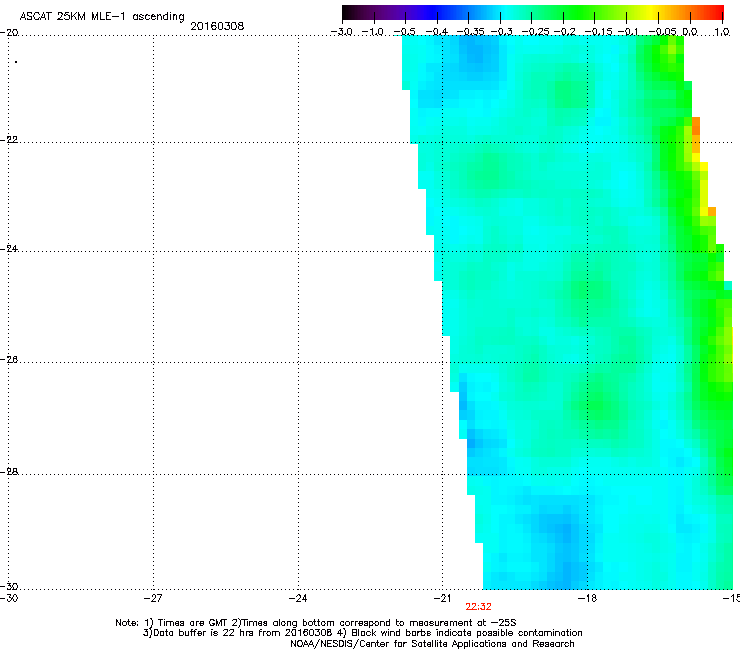This screenshot has width=740, height=650.
Task: Click the 0.0 color scale label
Action: point(690,32)
